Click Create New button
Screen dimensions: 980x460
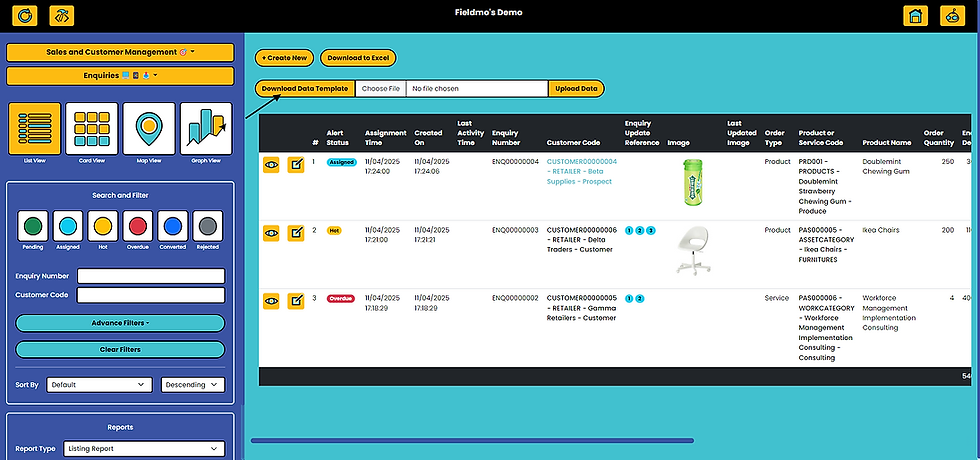[284, 58]
